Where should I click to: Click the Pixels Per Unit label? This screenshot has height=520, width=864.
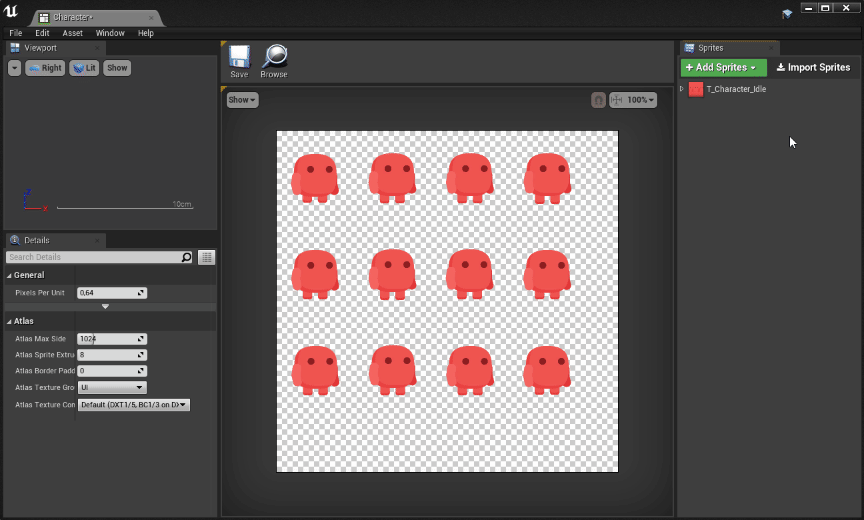pyautogui.click(x=40, y=293)
